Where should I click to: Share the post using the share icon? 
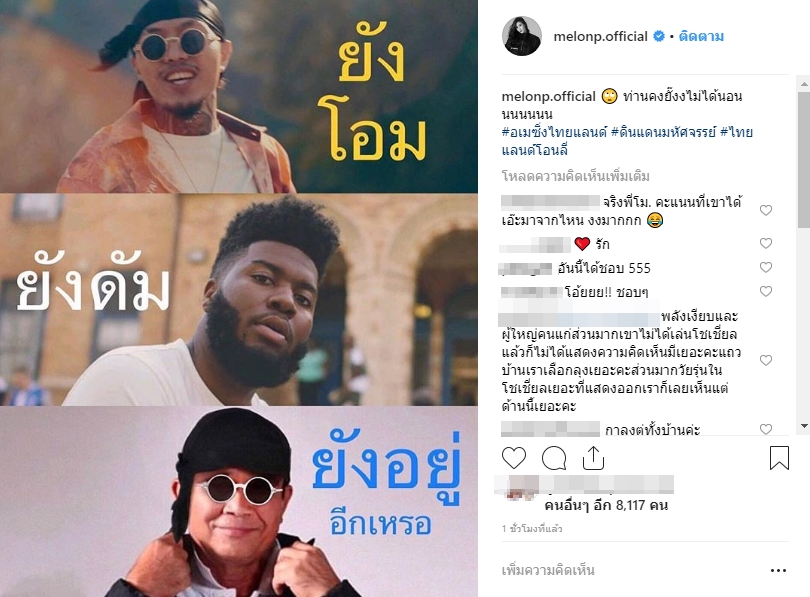click(593, 458)
